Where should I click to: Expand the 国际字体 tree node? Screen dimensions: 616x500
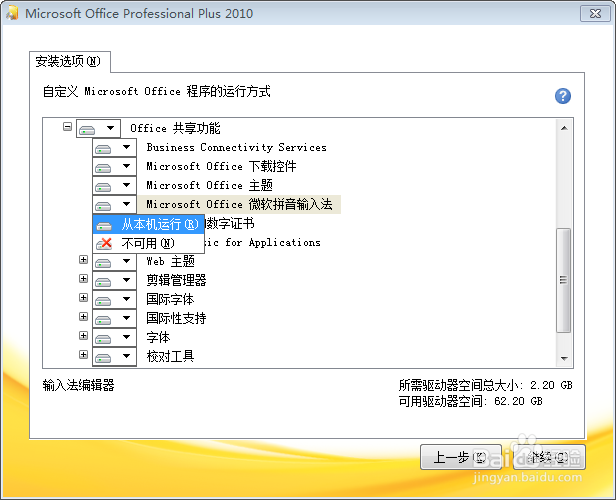[x=83, y=297]
